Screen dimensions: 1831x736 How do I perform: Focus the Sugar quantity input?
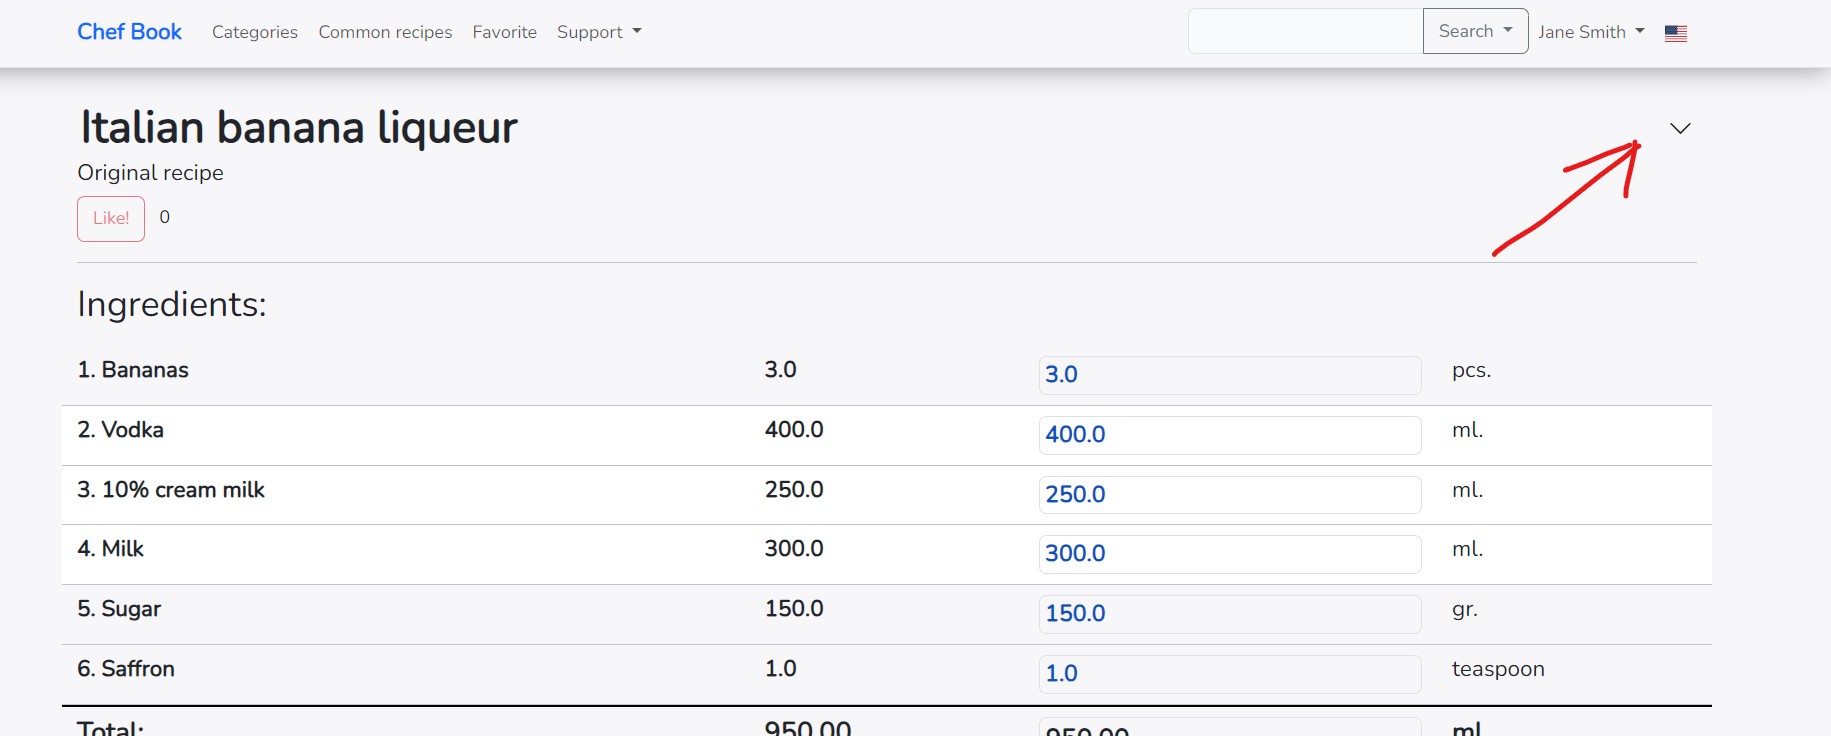tap(1229, 614)
